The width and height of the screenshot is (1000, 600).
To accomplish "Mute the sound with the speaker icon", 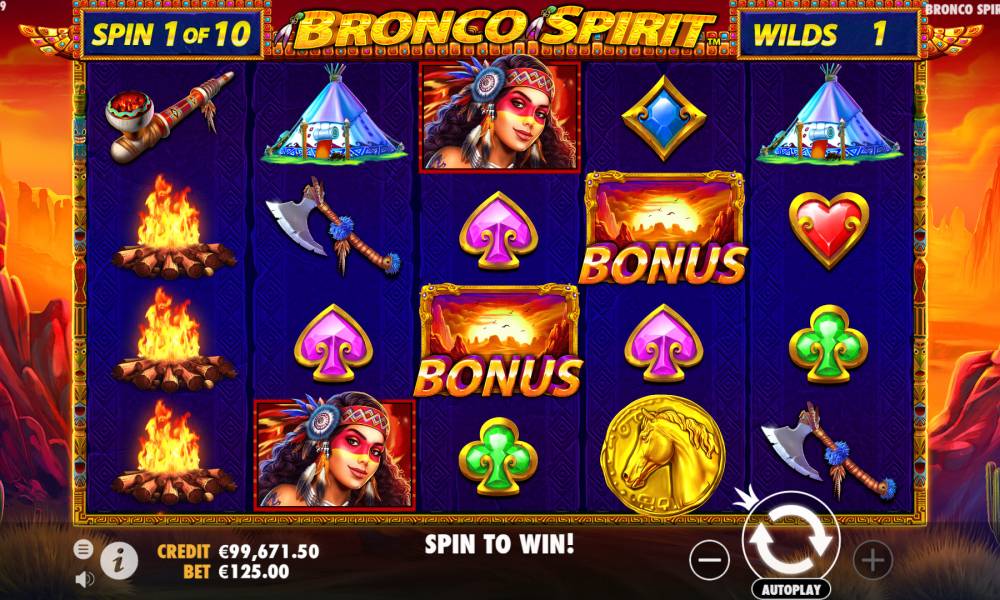I will tap(84, 579).
